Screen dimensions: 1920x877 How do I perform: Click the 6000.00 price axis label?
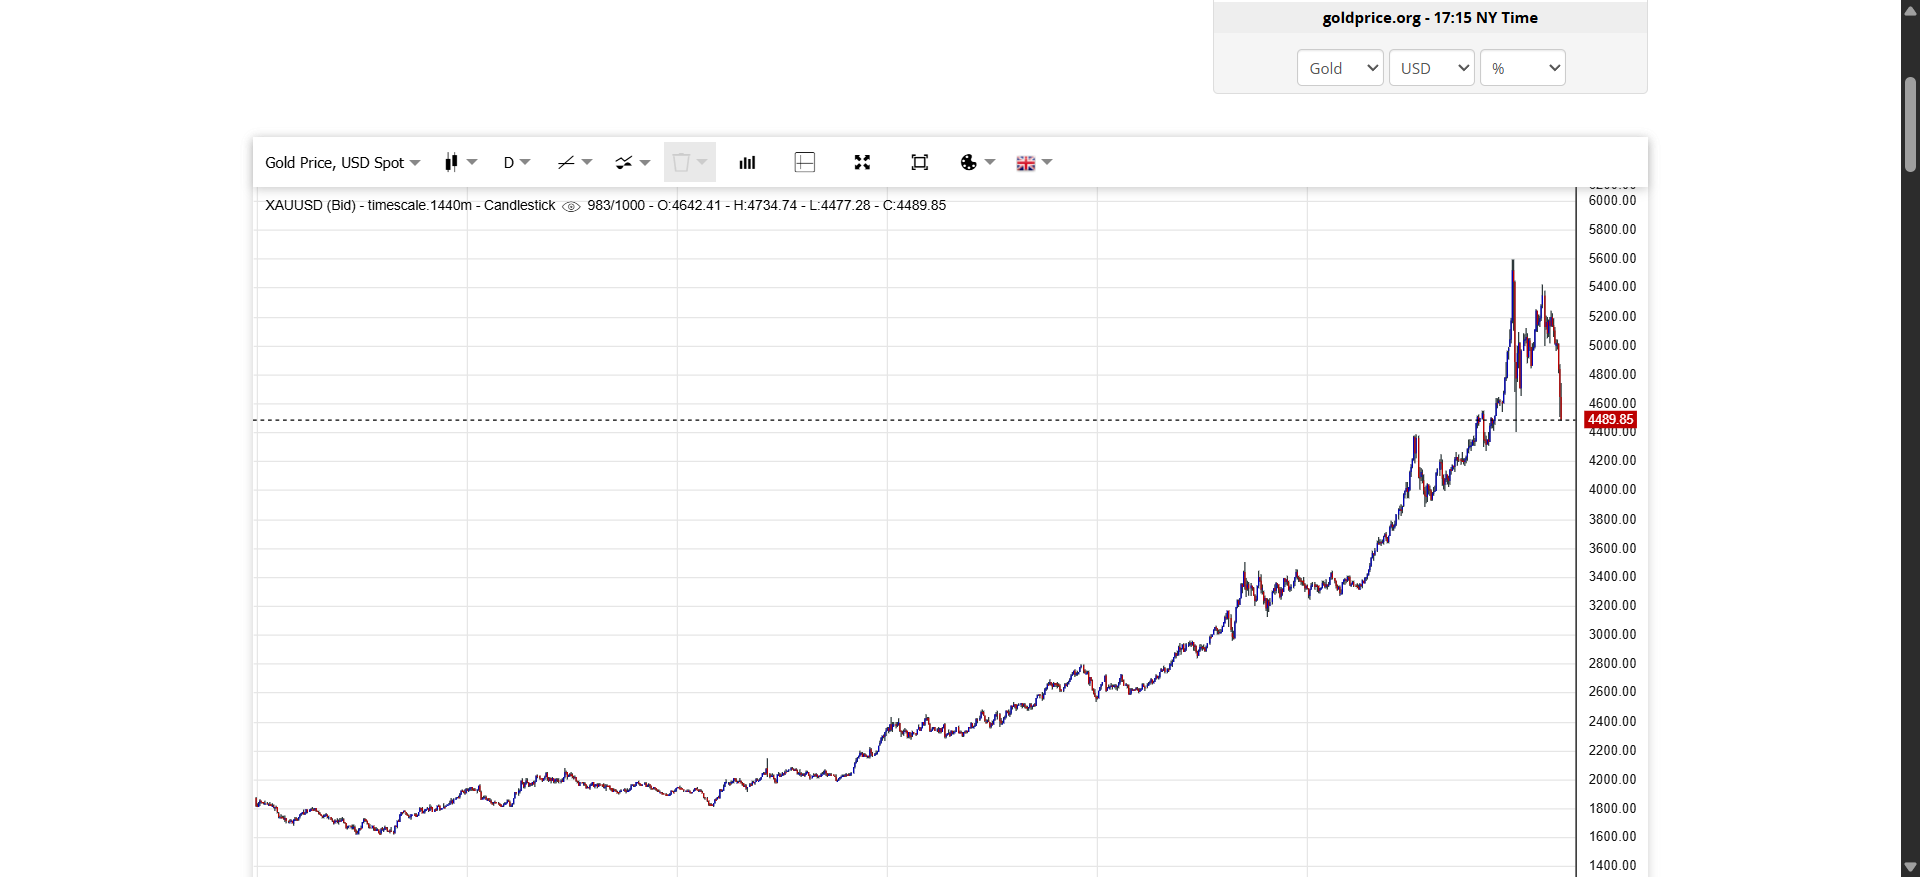click(1612, 200)
